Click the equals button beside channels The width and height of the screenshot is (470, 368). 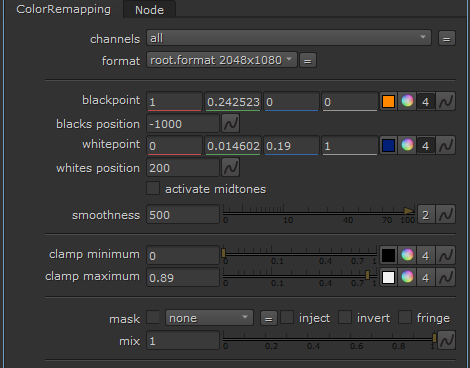pyautogui.click(x=447, y=38)
